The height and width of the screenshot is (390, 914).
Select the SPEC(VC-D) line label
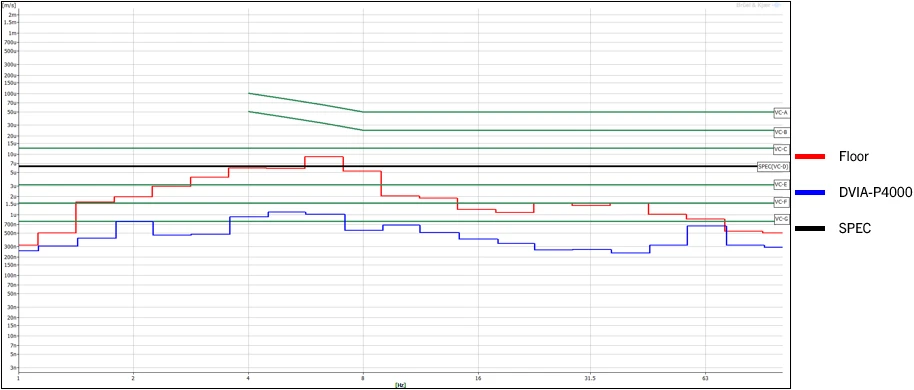point(773,167)
